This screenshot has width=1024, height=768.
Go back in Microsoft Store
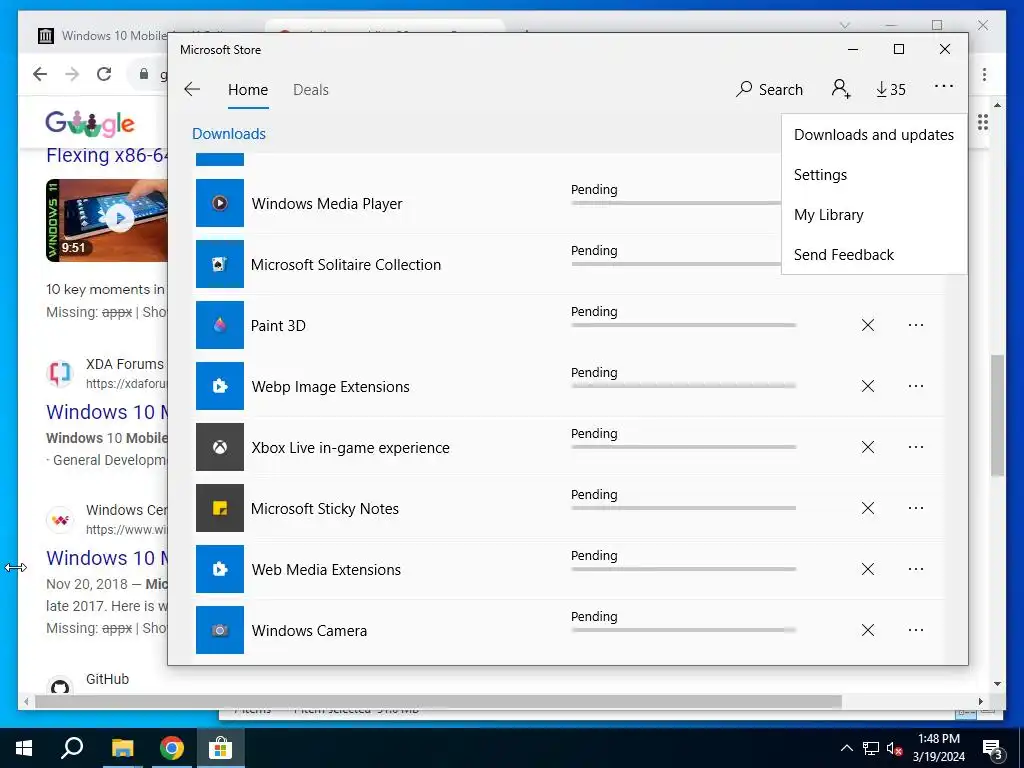(x=192, y=89)
